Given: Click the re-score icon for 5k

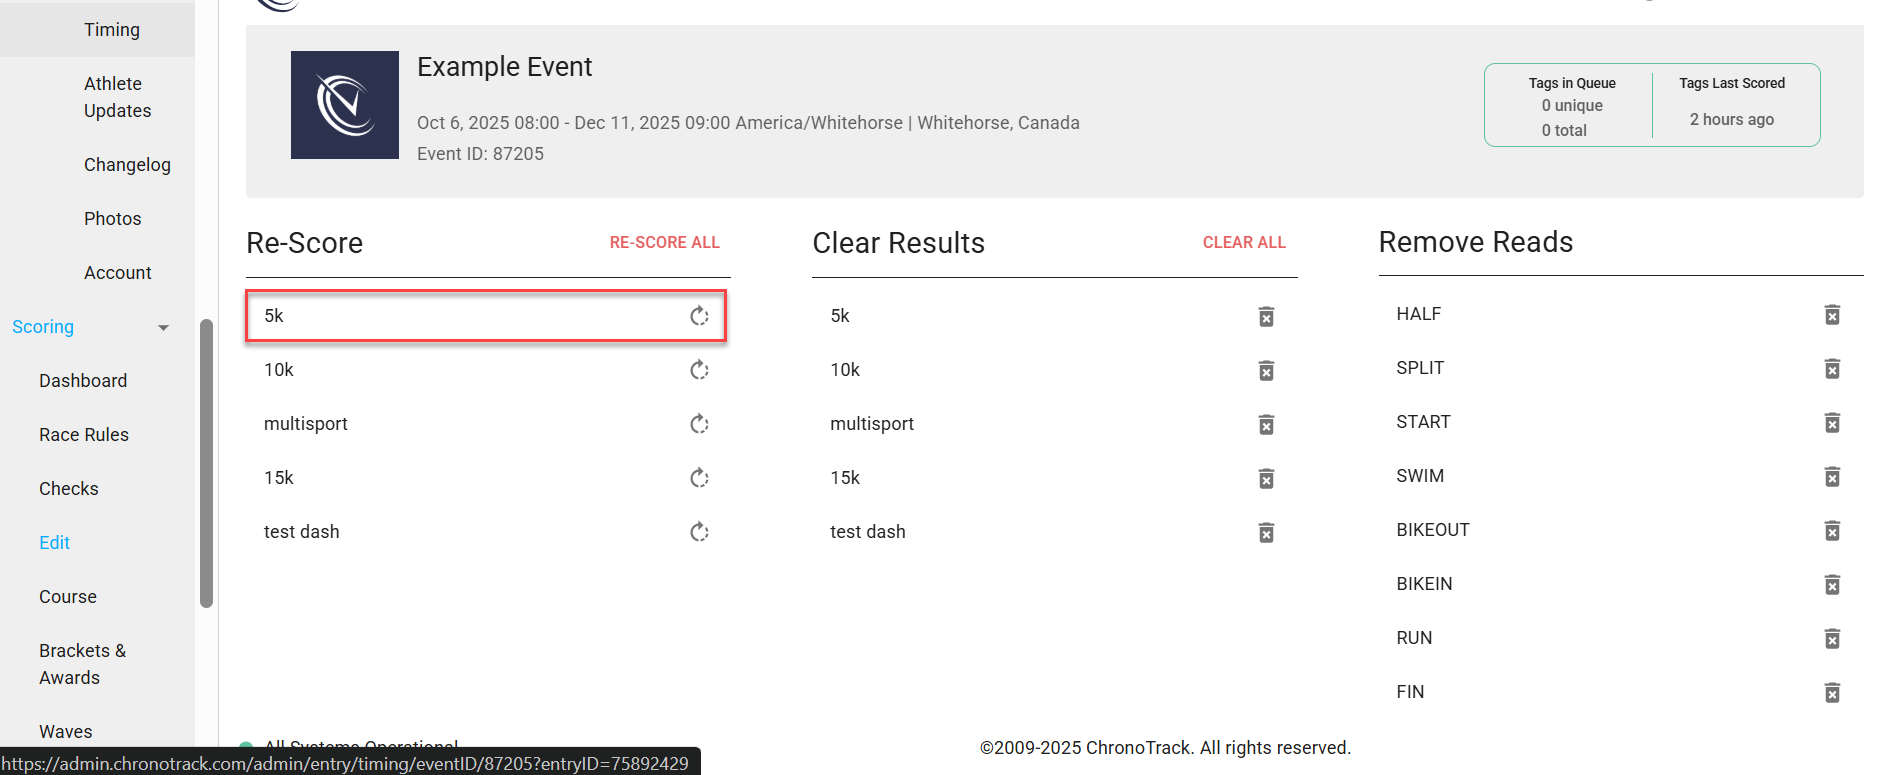Looking at the screenshot, I should pos(699,316).
